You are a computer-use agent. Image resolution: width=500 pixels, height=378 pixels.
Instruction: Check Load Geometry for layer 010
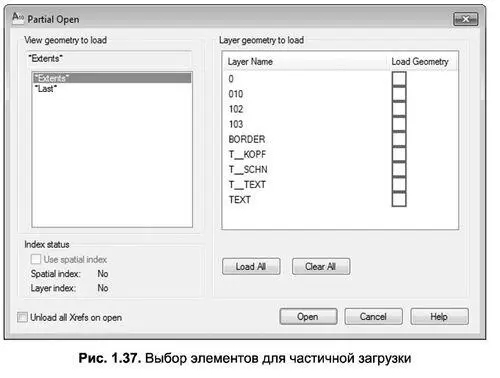click(x=399, y=94)
